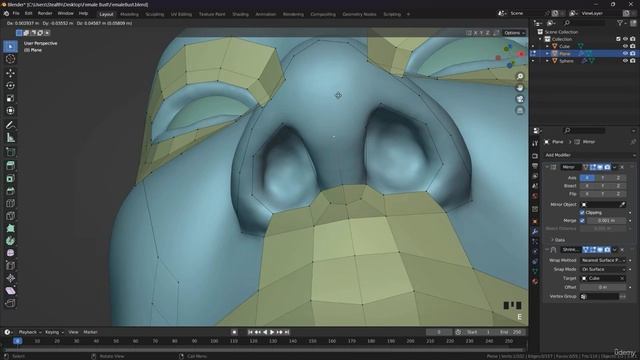Click the Shrinkwrap Offset value slider

603,287
